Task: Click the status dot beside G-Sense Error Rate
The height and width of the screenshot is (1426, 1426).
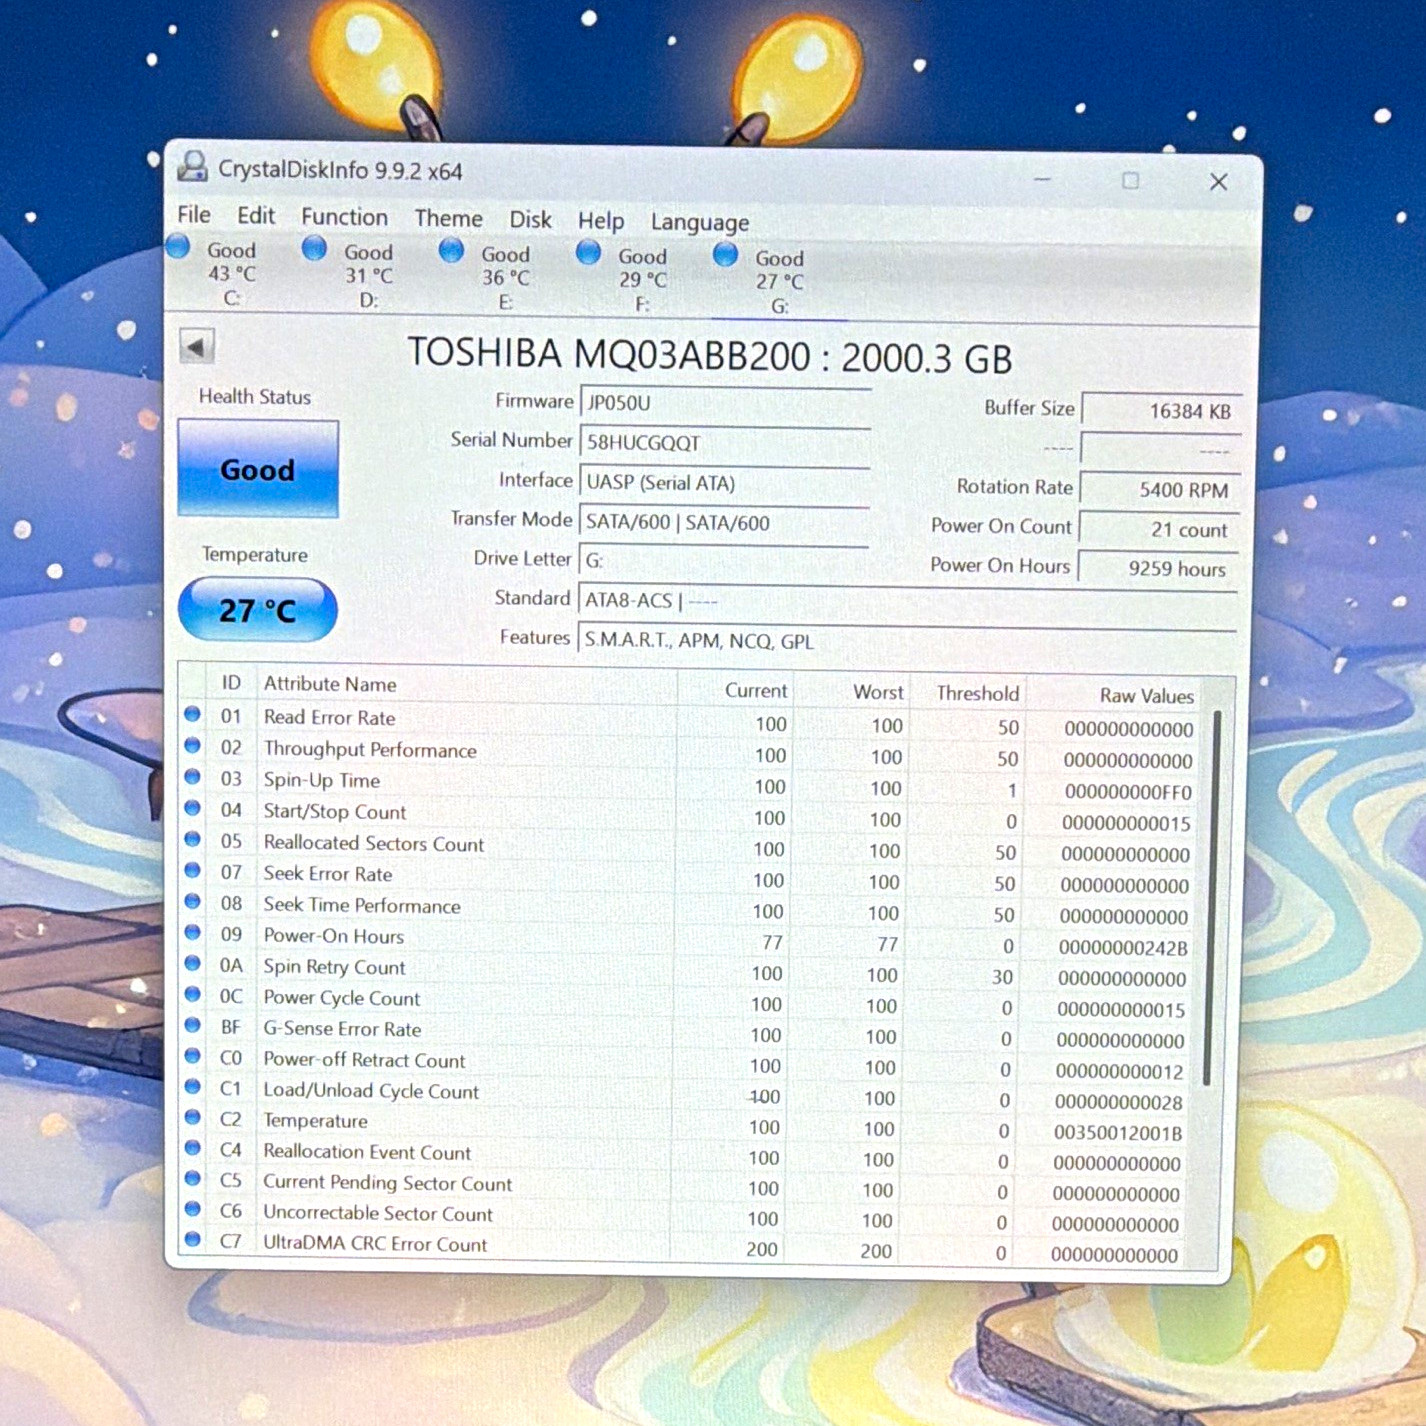Action: click(192, 1026)
